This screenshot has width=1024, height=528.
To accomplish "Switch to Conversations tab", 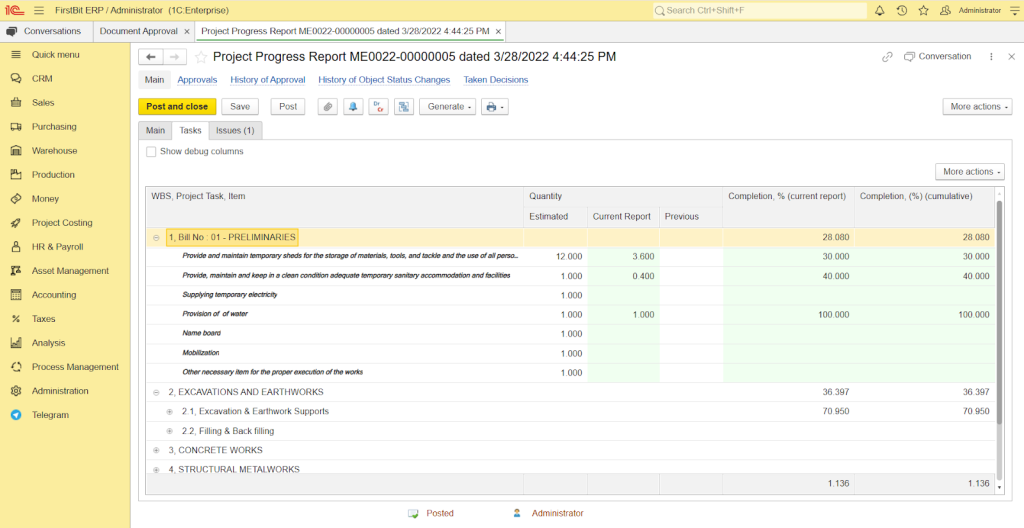I will point(46,31).
